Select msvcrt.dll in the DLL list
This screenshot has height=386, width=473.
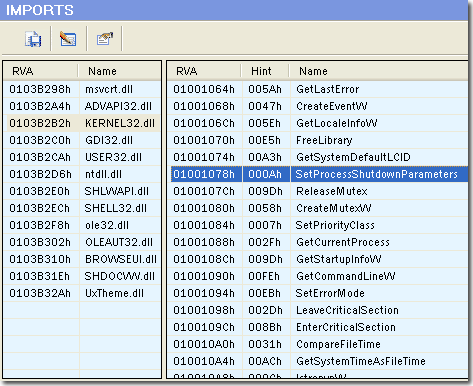pyautogui.click(x=82, y=89)
